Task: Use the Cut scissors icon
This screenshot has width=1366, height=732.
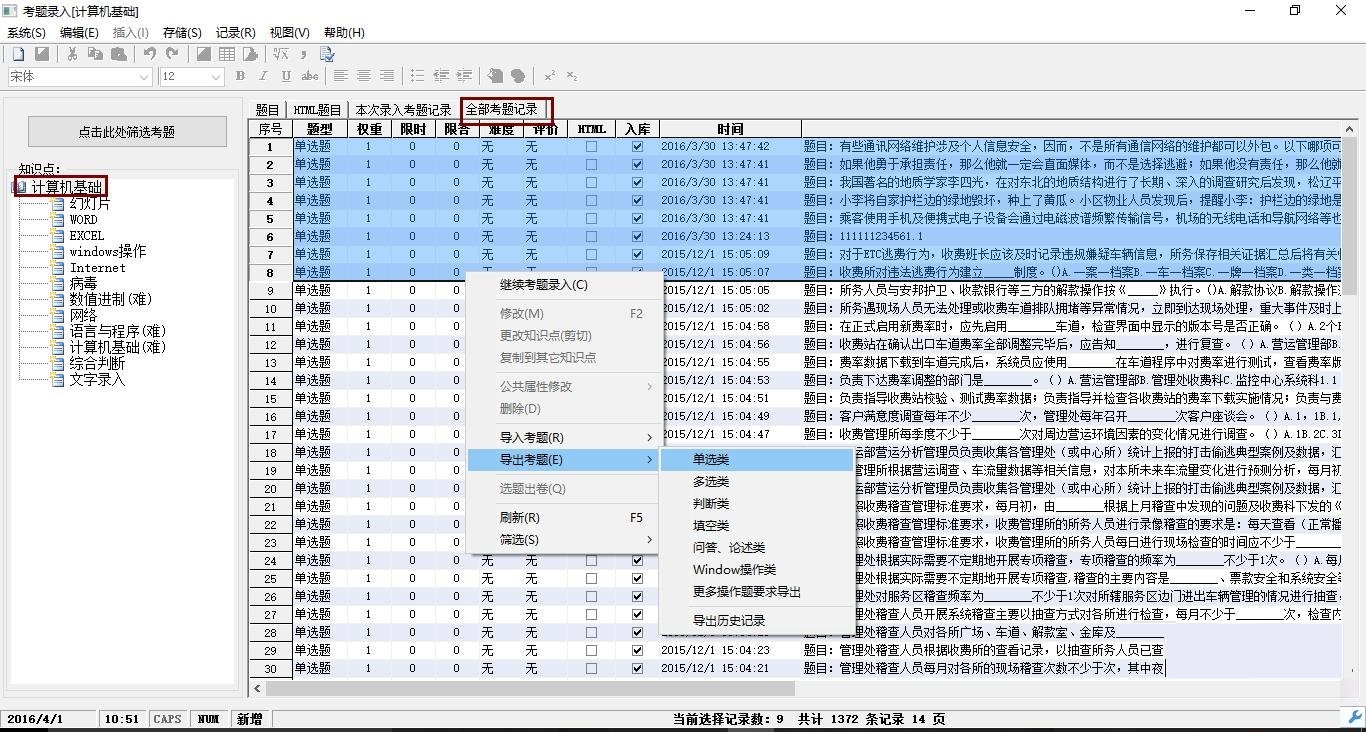Action: 72,54
